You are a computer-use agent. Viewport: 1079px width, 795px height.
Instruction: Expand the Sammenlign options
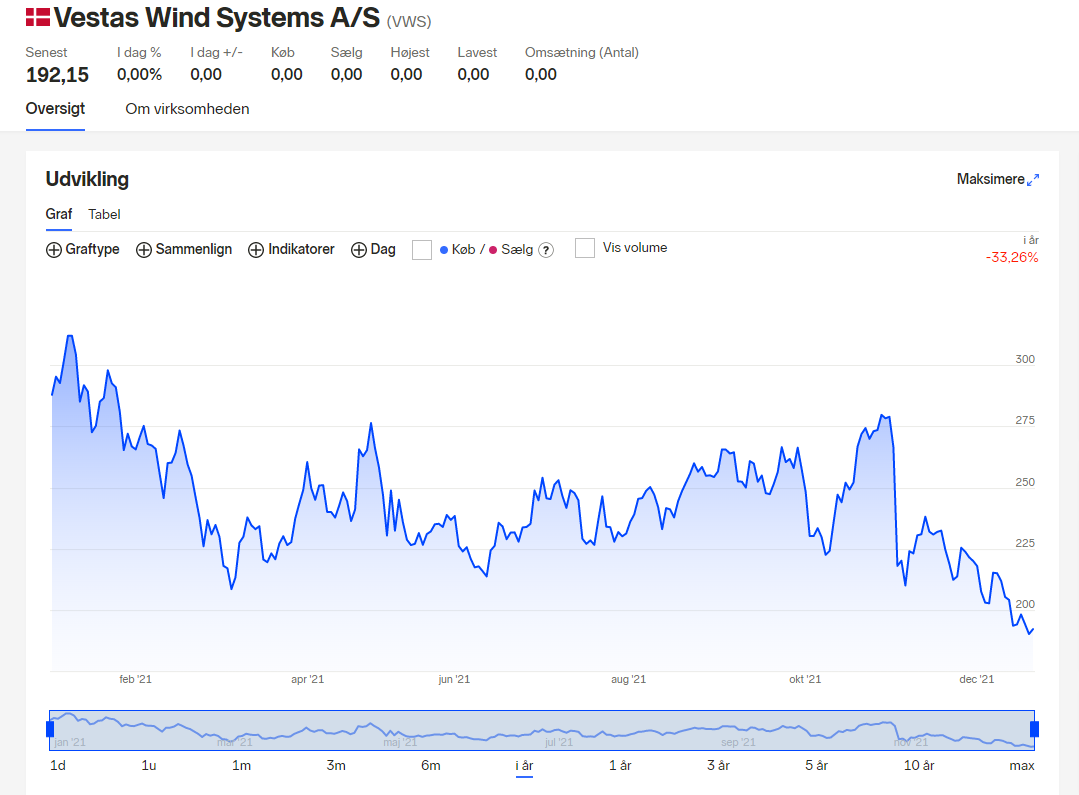click(x=184, y=249)
